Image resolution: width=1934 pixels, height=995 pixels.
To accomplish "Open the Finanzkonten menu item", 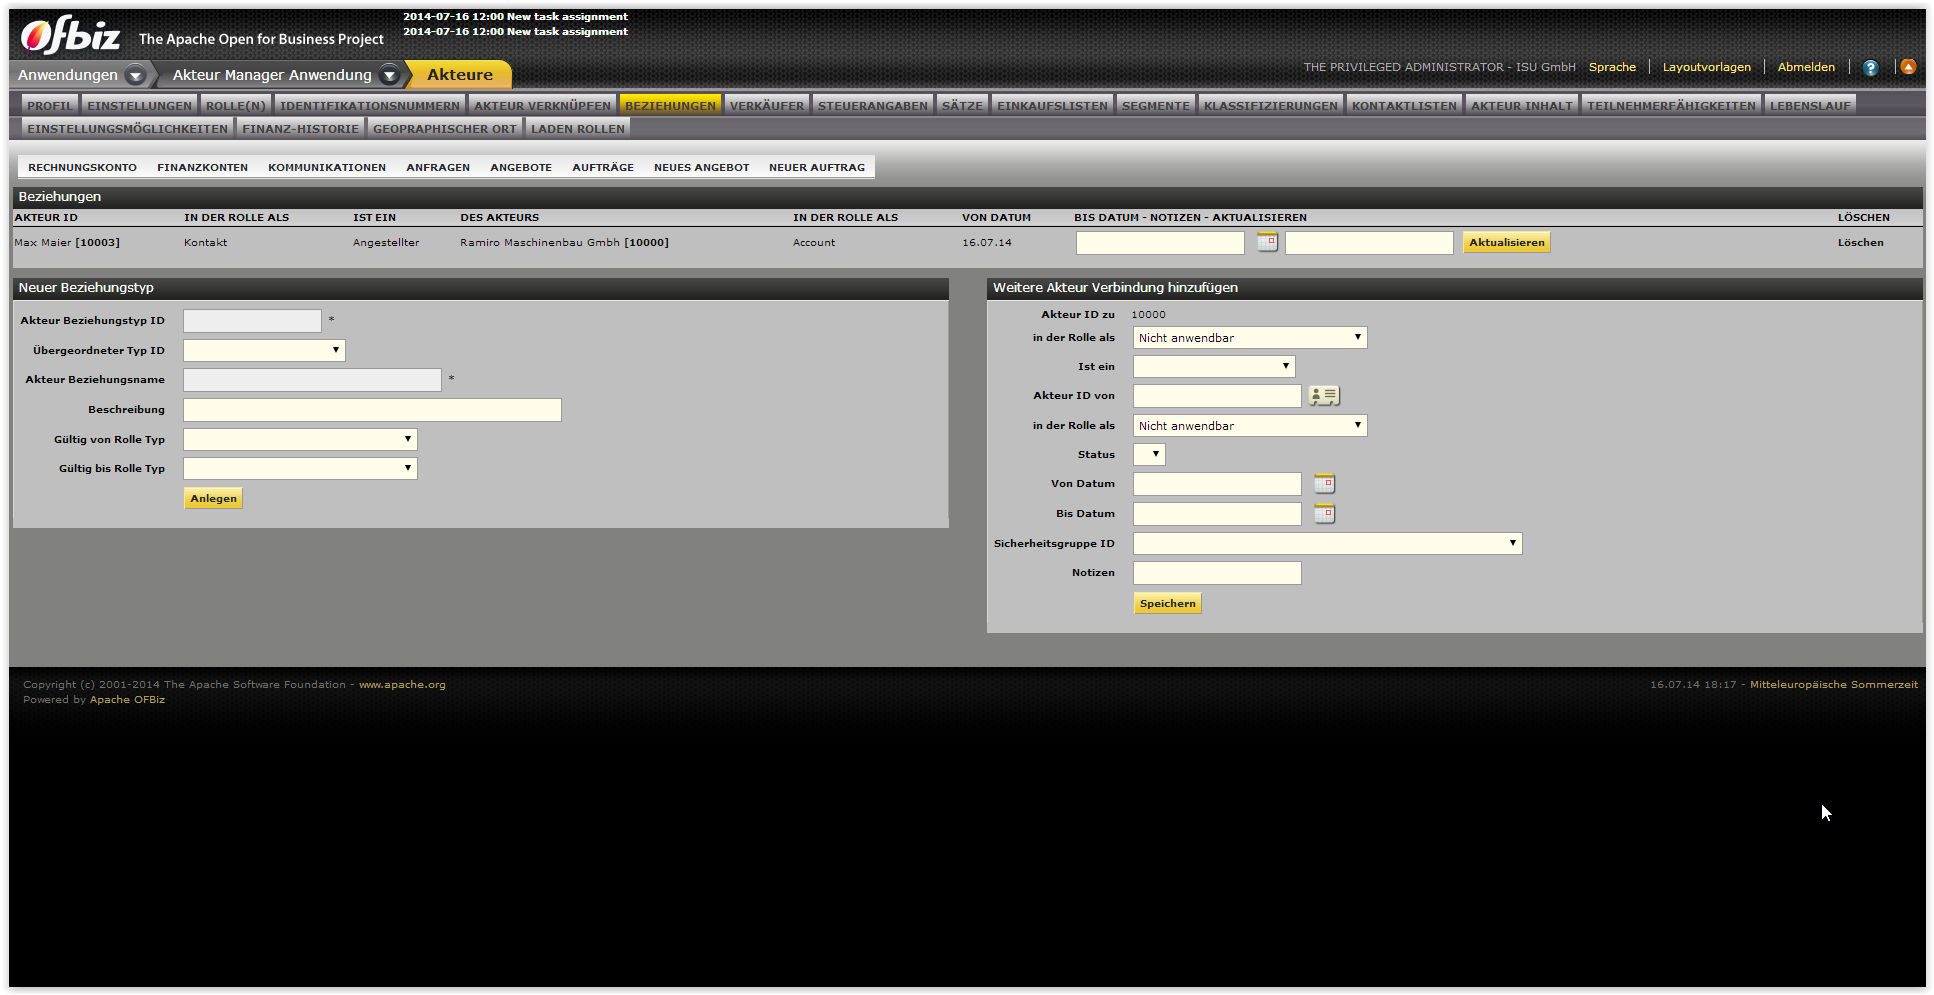I will [x=202, y=167].
